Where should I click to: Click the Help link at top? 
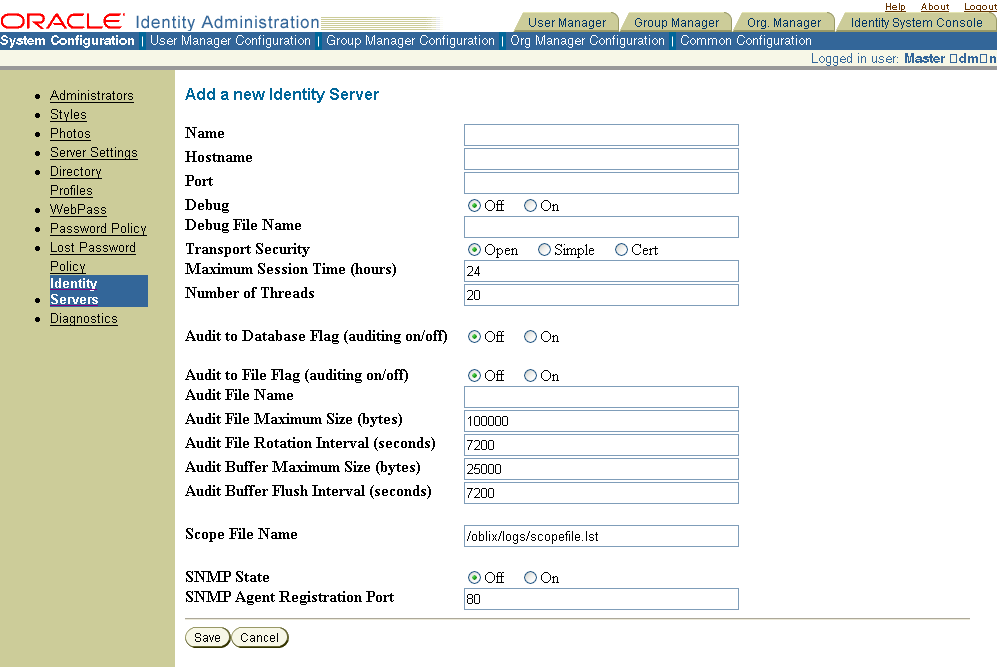click(895, 7)
